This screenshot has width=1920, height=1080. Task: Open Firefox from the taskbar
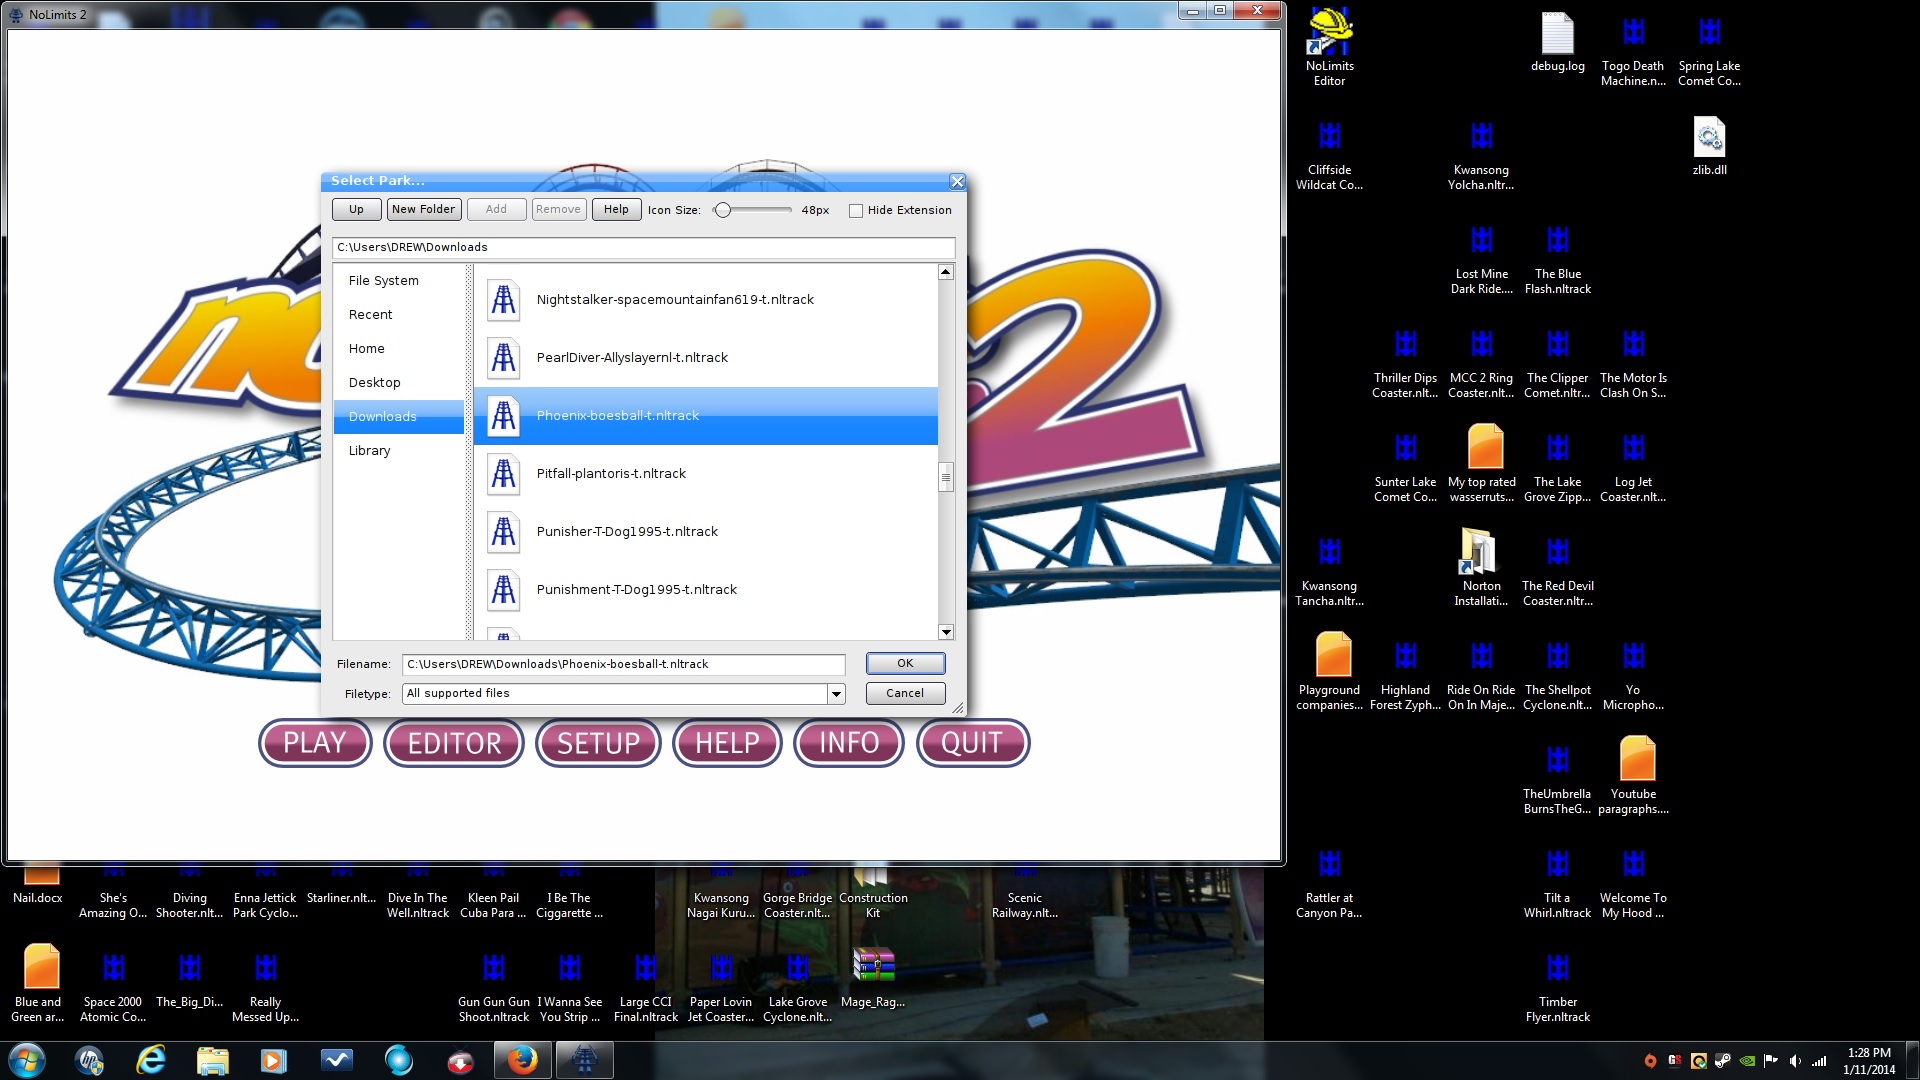tap(521, 1060)
